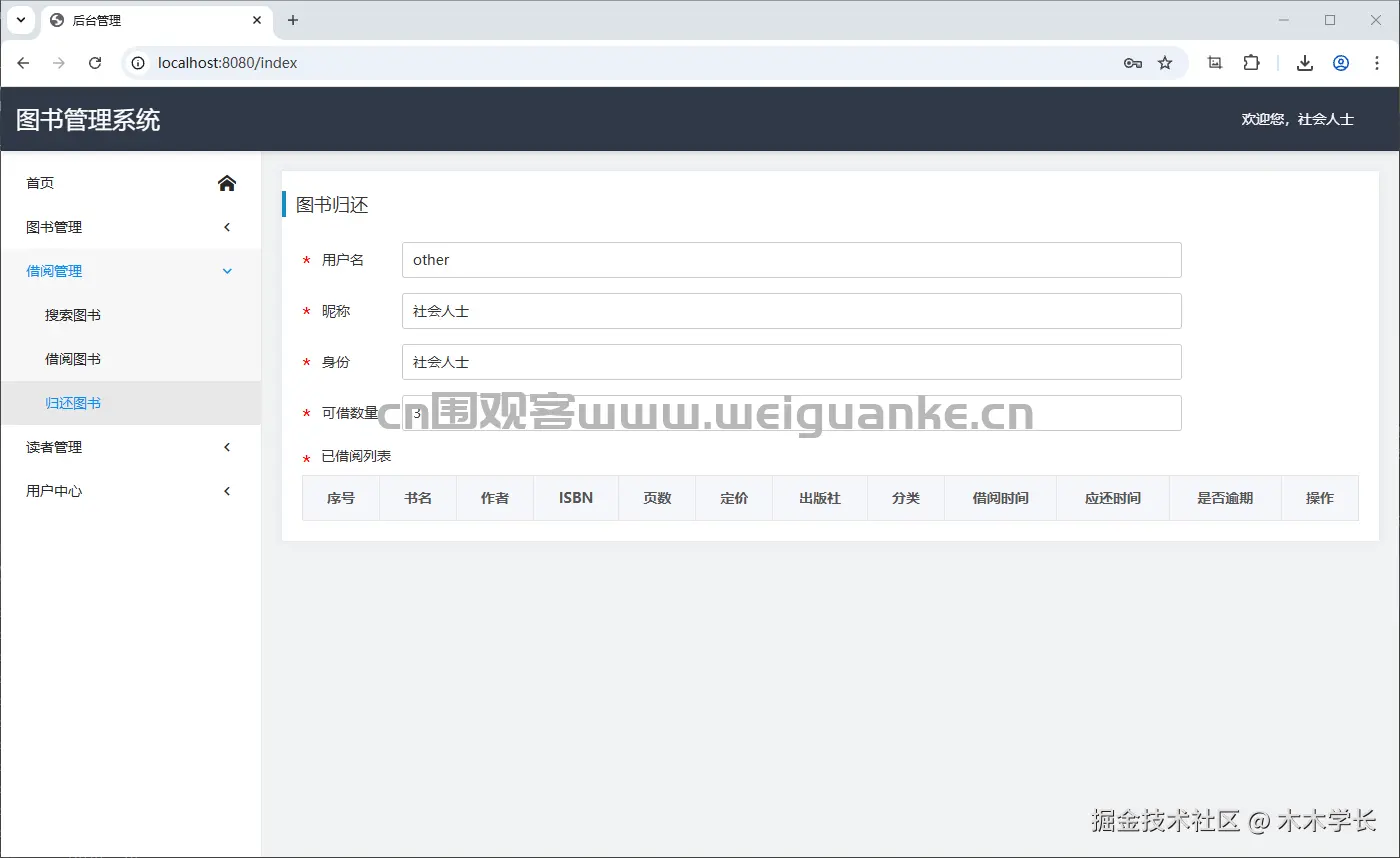Select the 归还图书 submenu item
This screenshot has height=858, width=1400.
(x=131, y=403)
